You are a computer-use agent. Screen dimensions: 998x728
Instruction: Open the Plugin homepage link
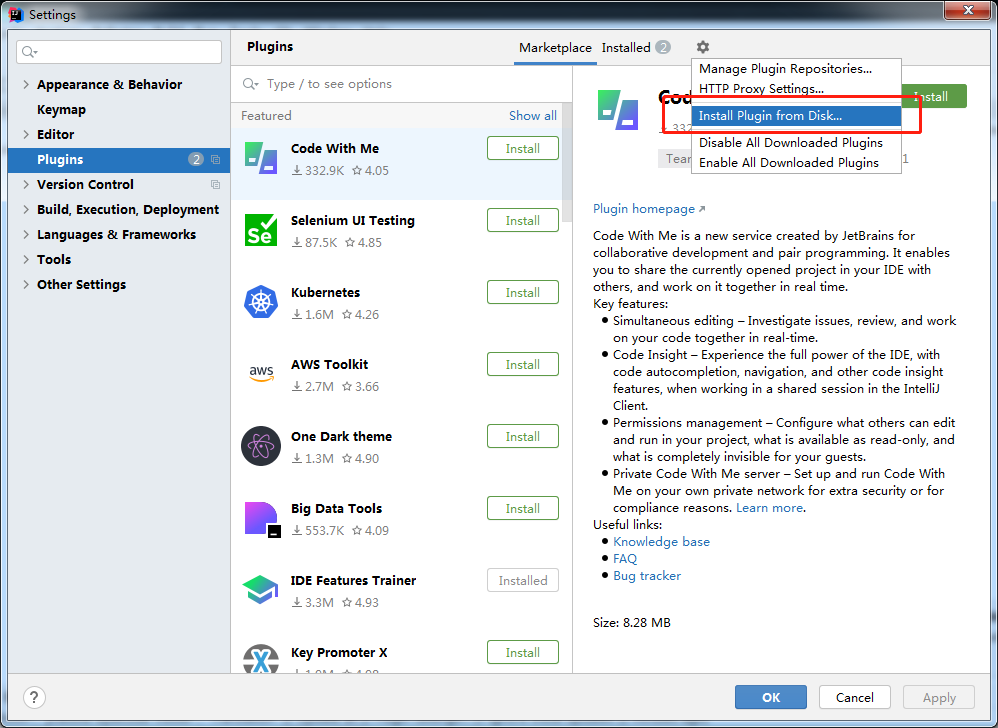pyautogui.click(x=649, y=209)
